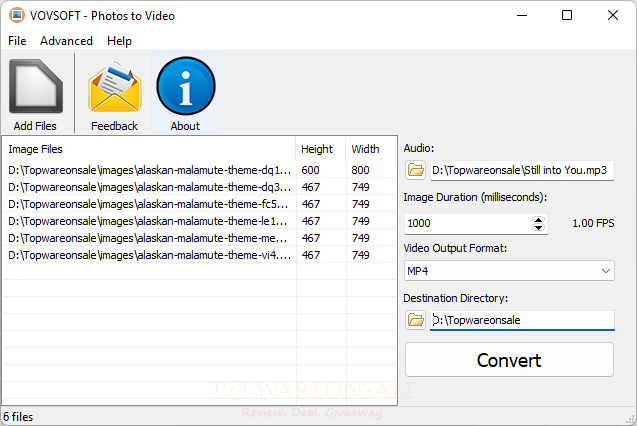
Task: Click the Audio path field Still into You.mp3
Action: click(522, 170)
